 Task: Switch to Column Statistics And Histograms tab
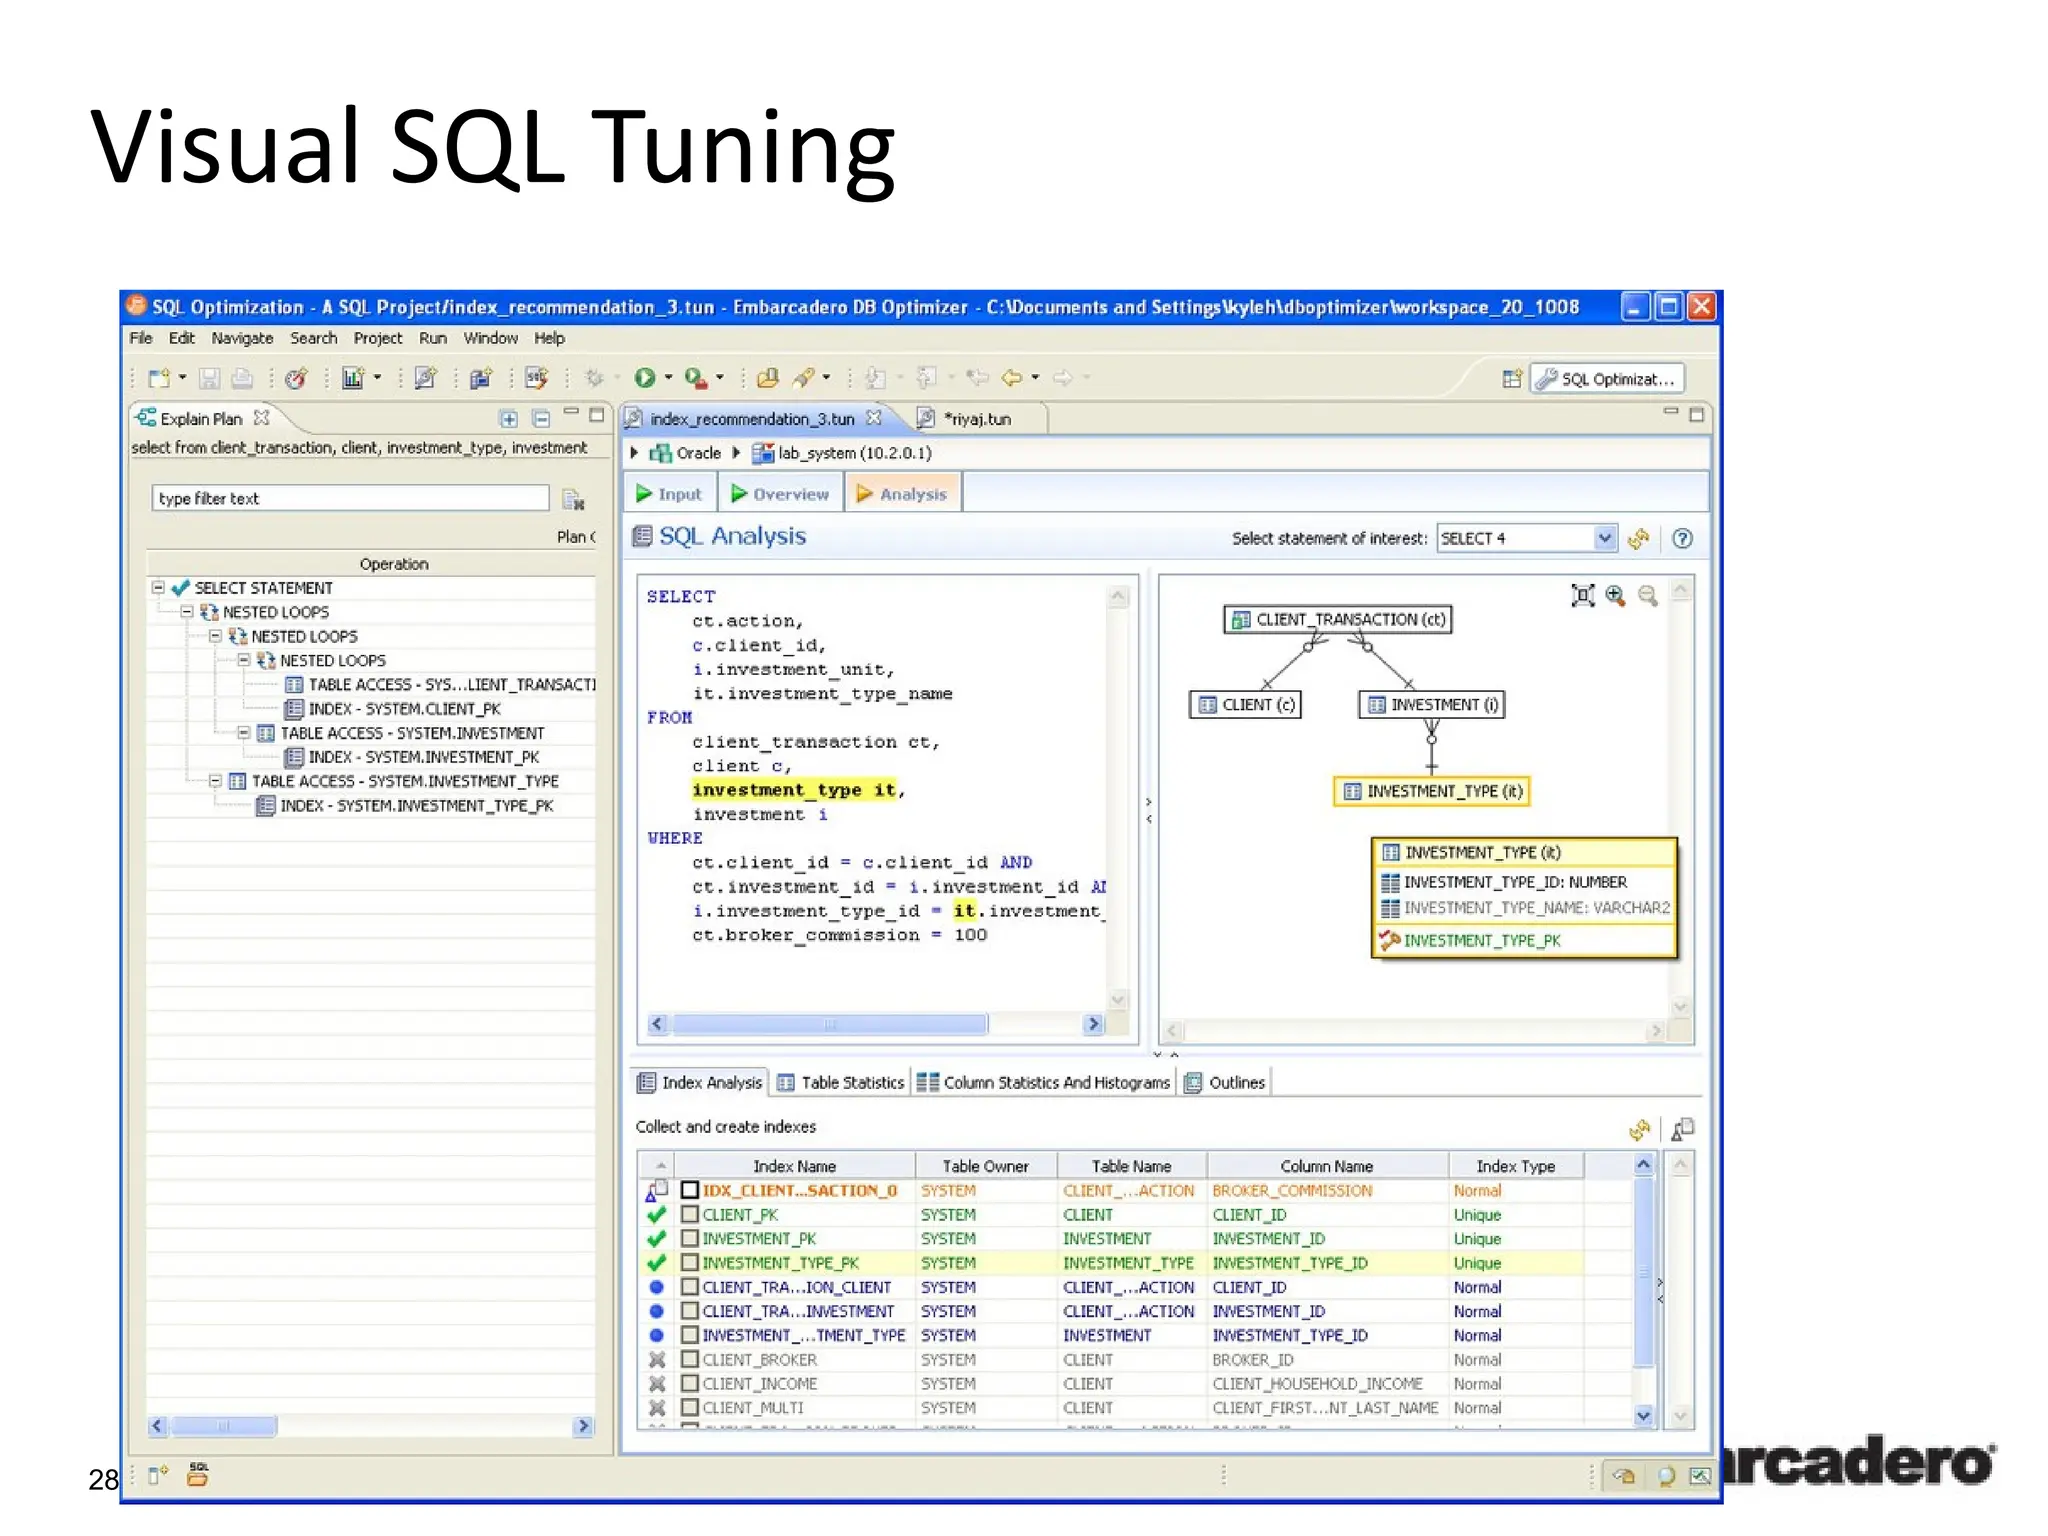coord(1043,1082)
